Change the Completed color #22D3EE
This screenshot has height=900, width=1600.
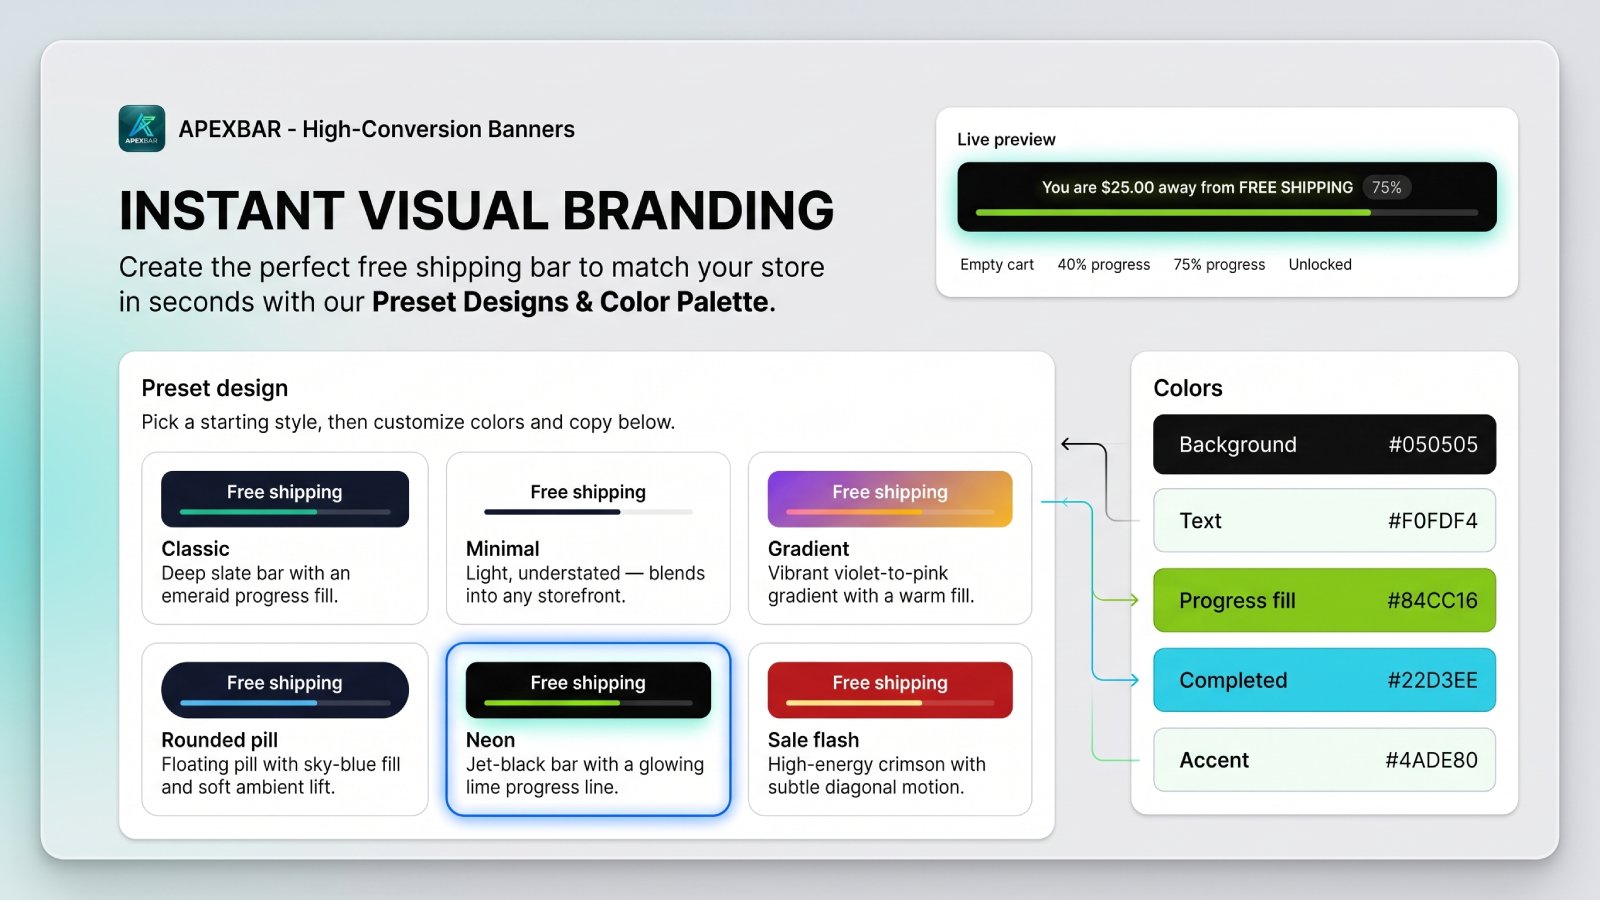click(x=1325, y=680)
